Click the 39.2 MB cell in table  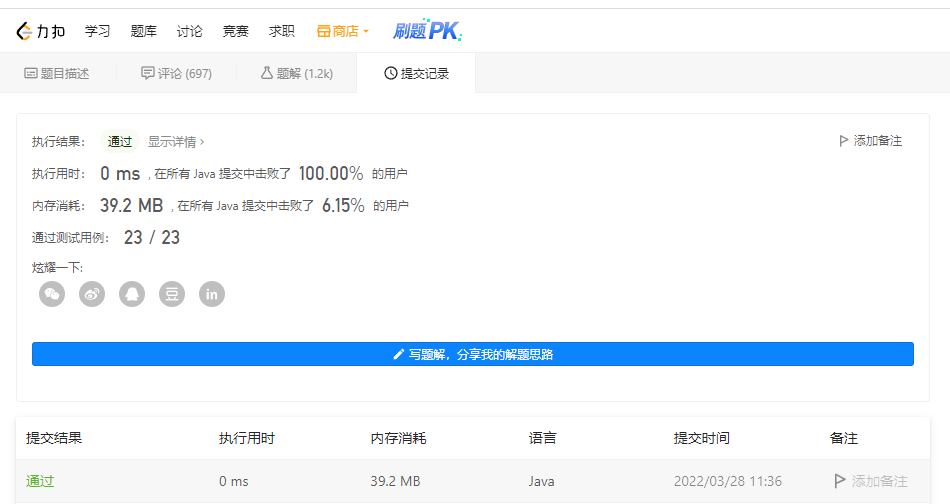tap(396, 482)
